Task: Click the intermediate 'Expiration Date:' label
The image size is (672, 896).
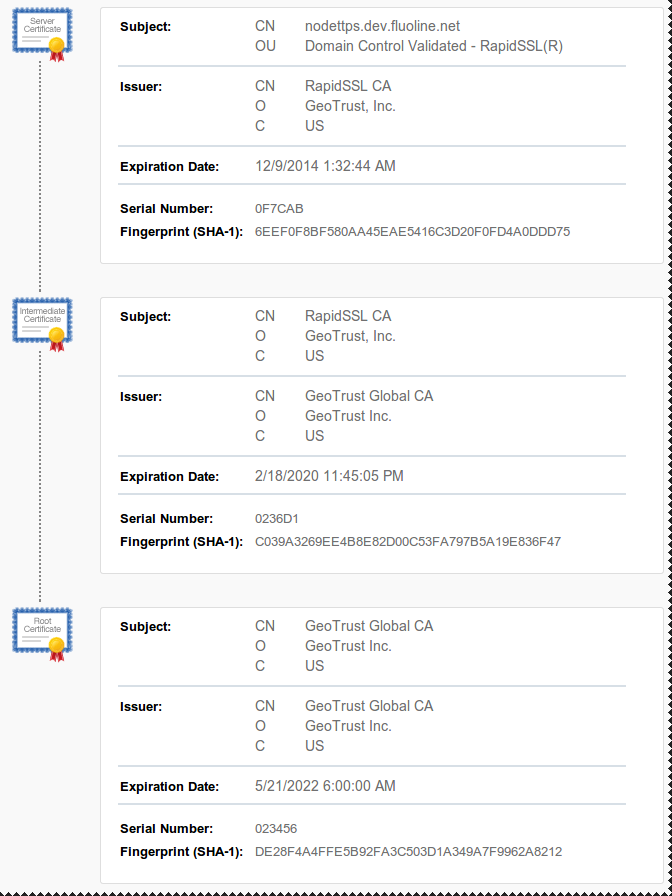Action: click(170, 477)
